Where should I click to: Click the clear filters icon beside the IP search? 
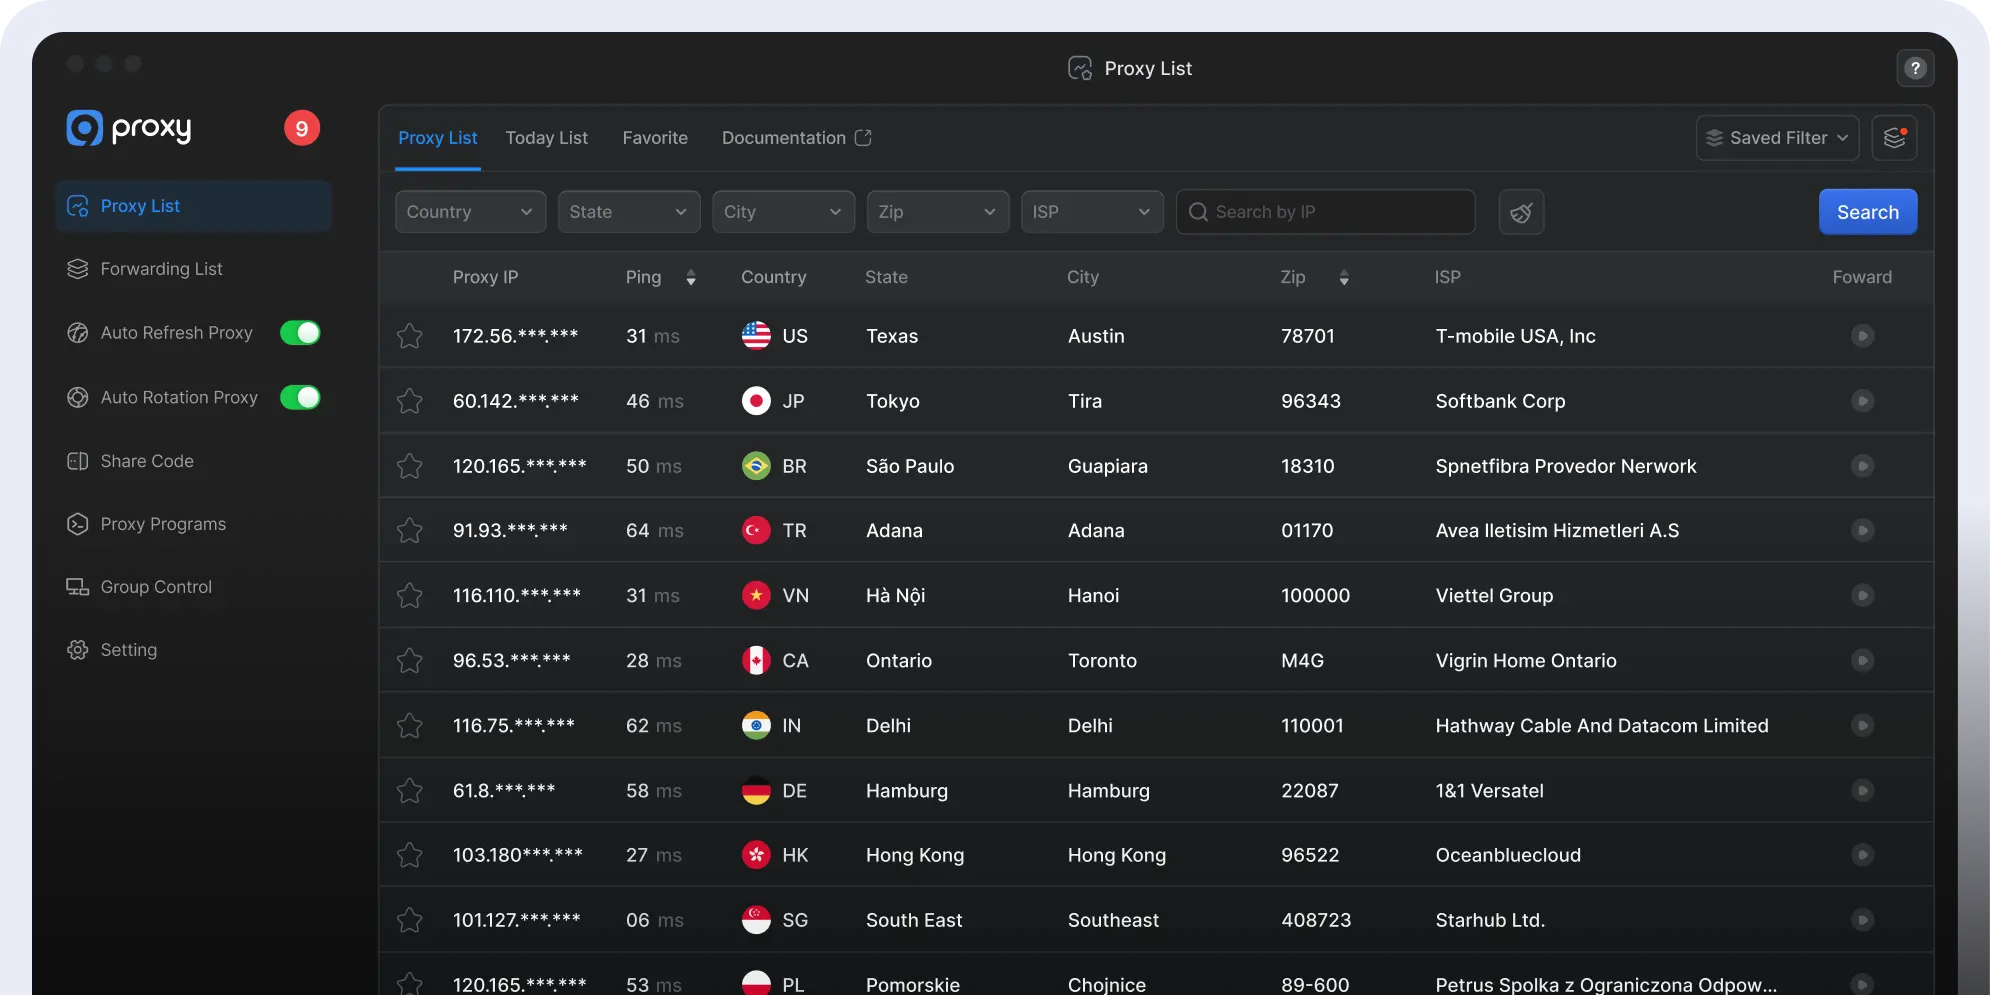(1521, 212)
